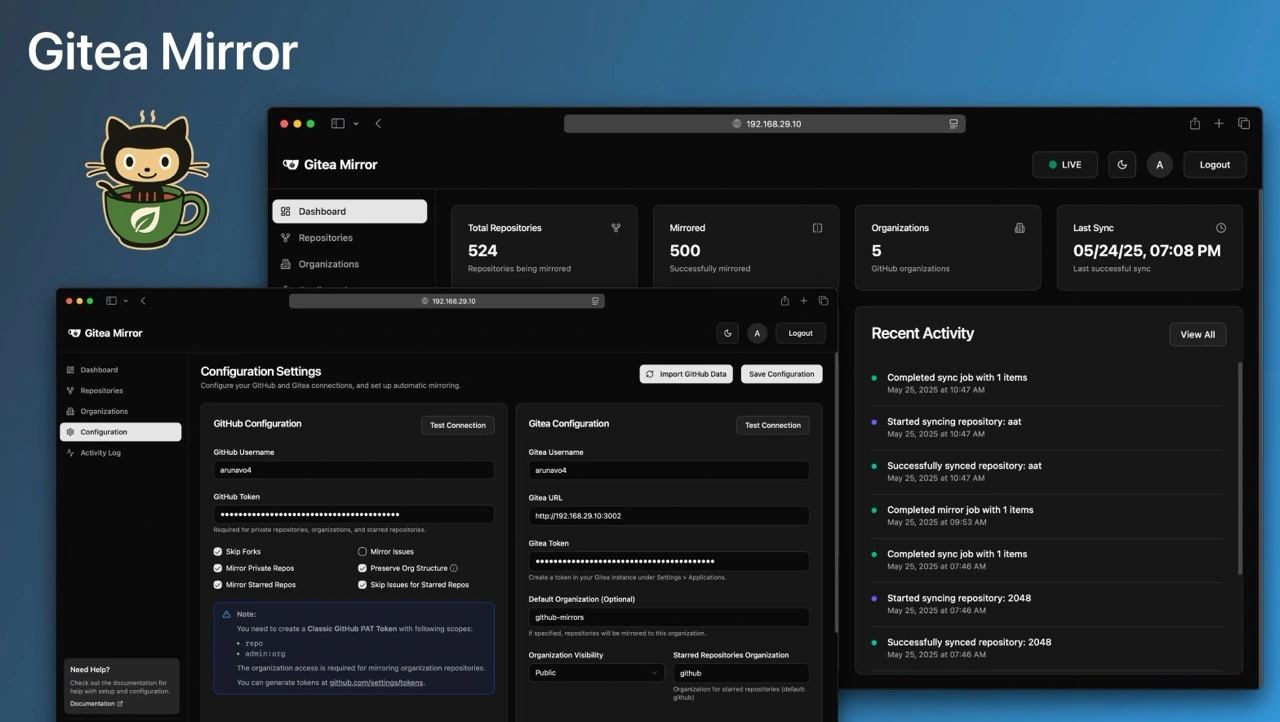The width and height of the screenshot is (1280, 722).
Task: Click Starred Repositories Organization field
Action: click(741, 673)
